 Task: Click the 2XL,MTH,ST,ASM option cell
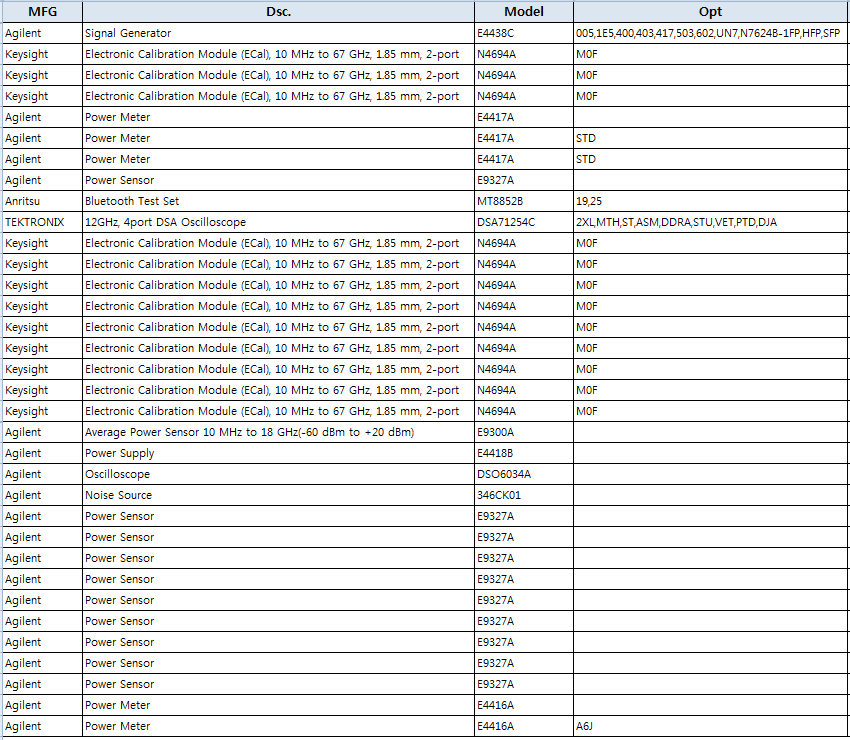click(711, 222)
